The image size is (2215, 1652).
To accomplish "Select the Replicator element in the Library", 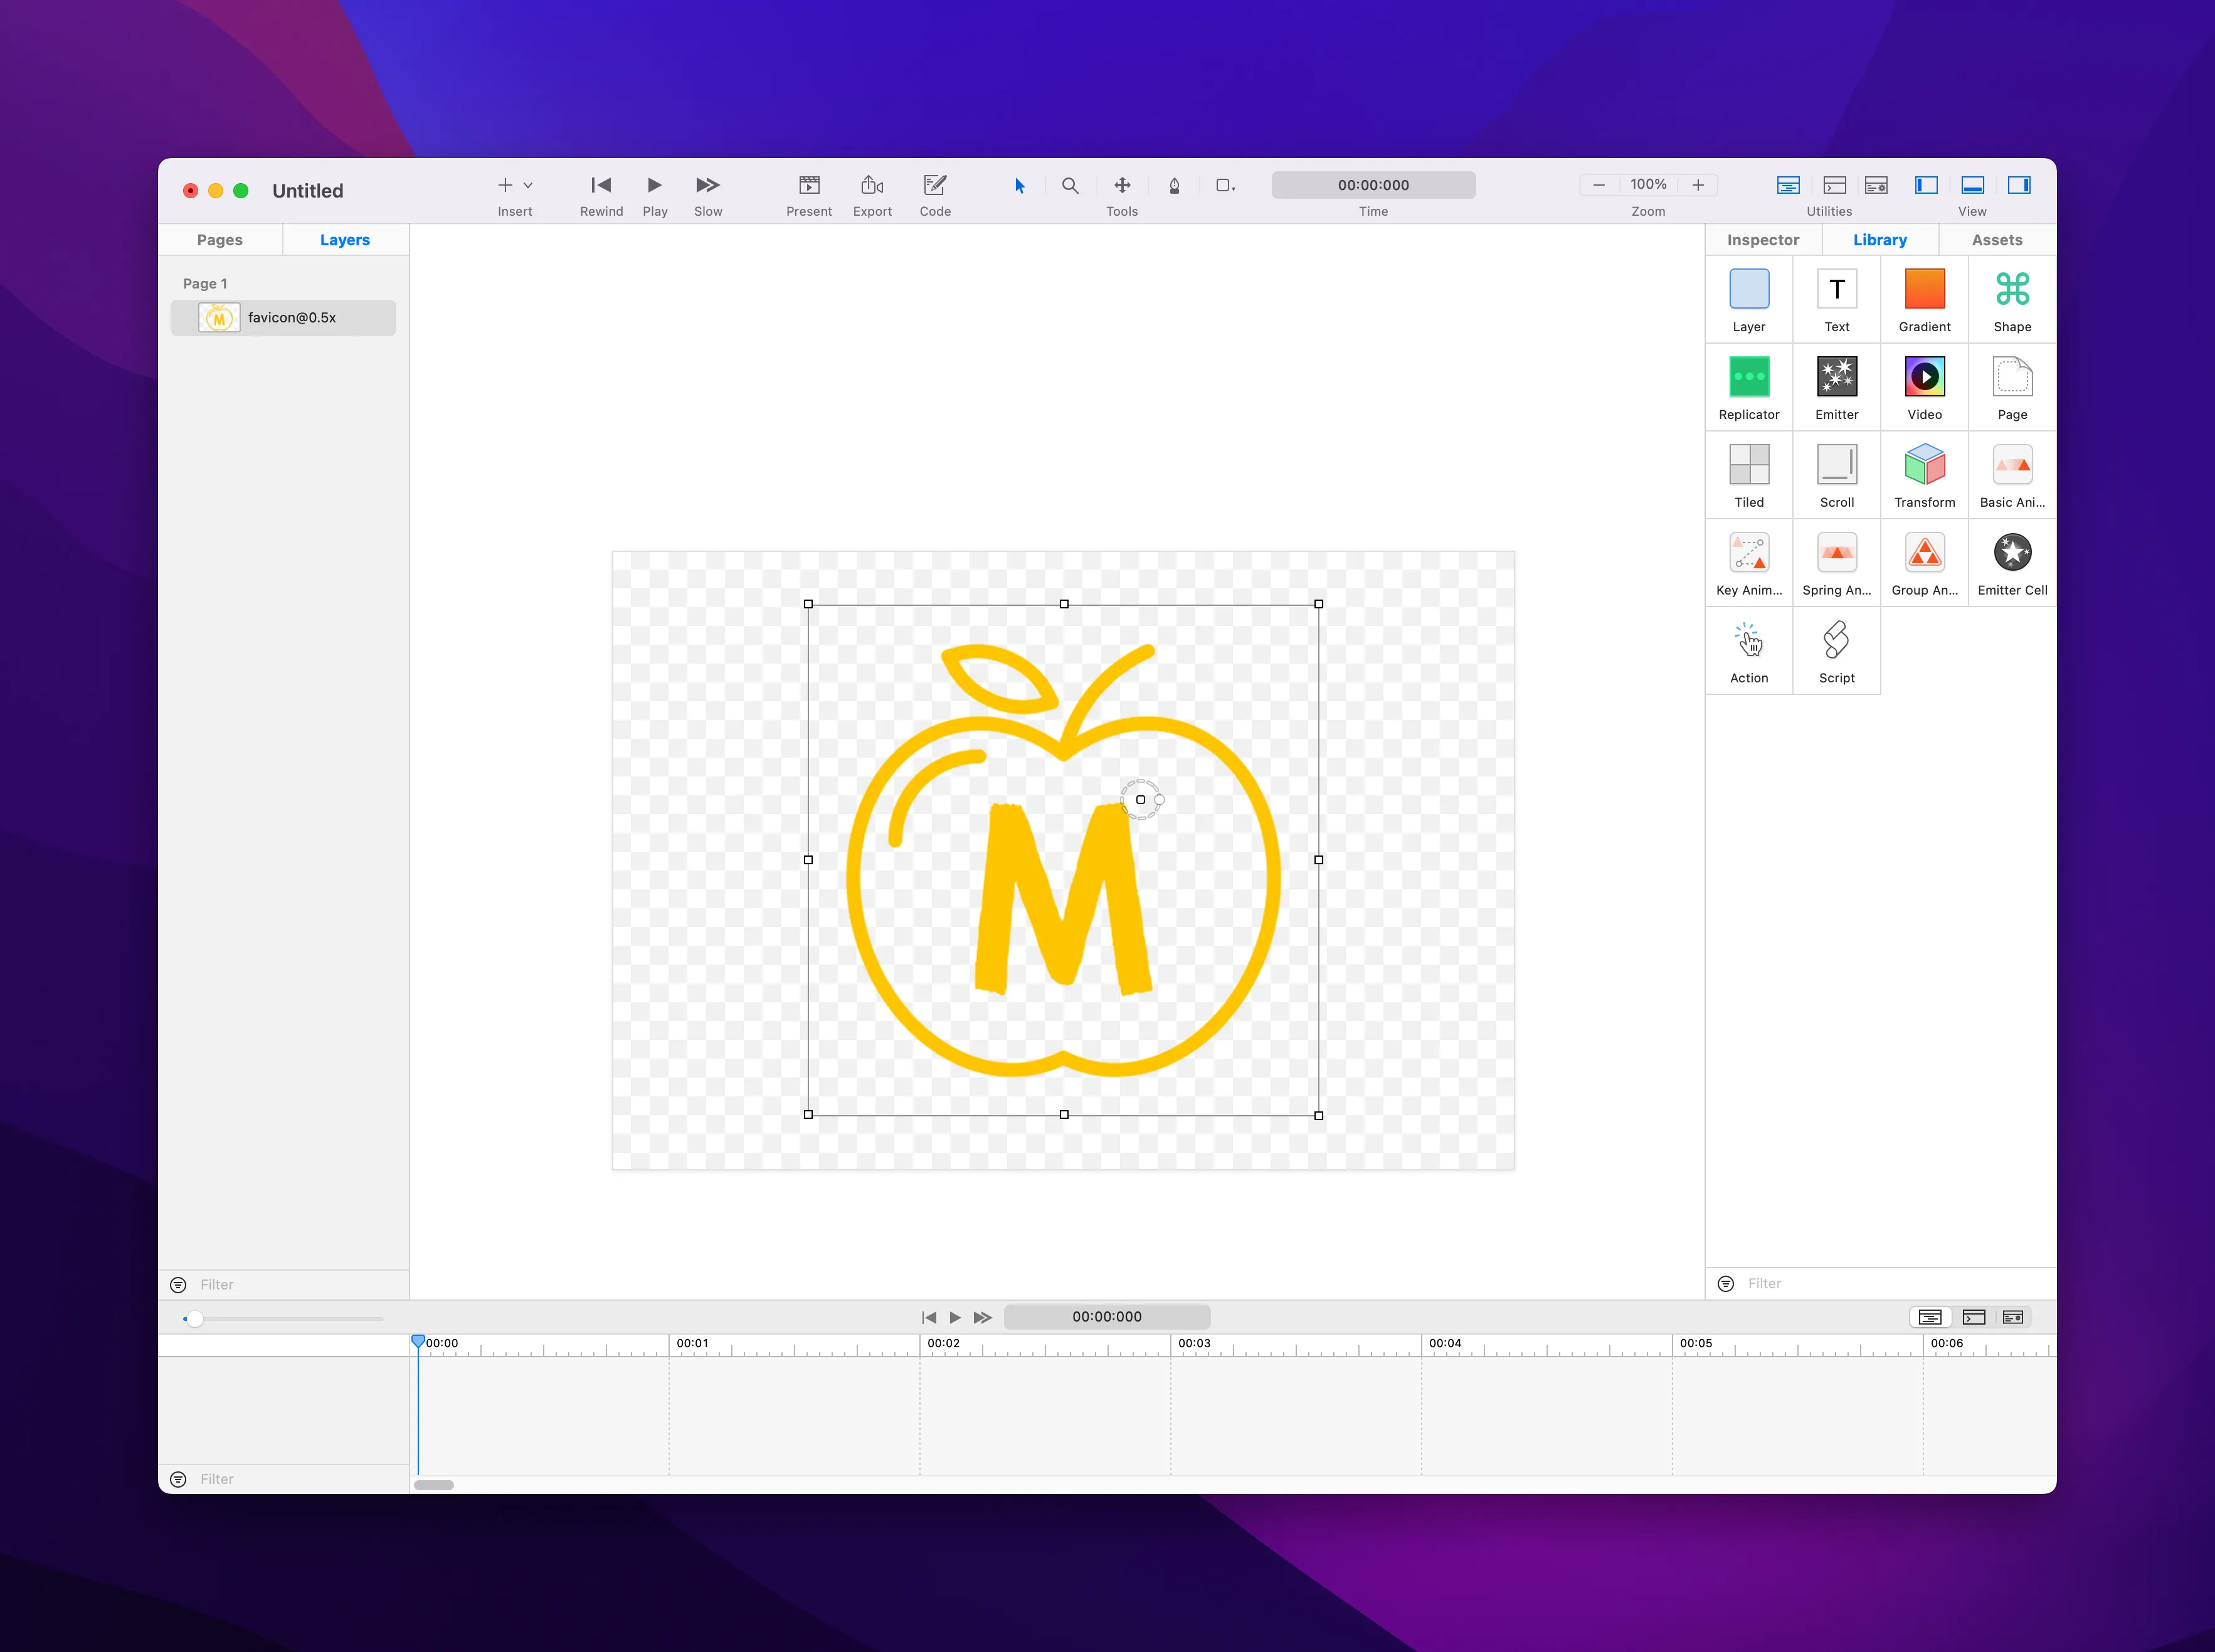I will coord(1749,387).
